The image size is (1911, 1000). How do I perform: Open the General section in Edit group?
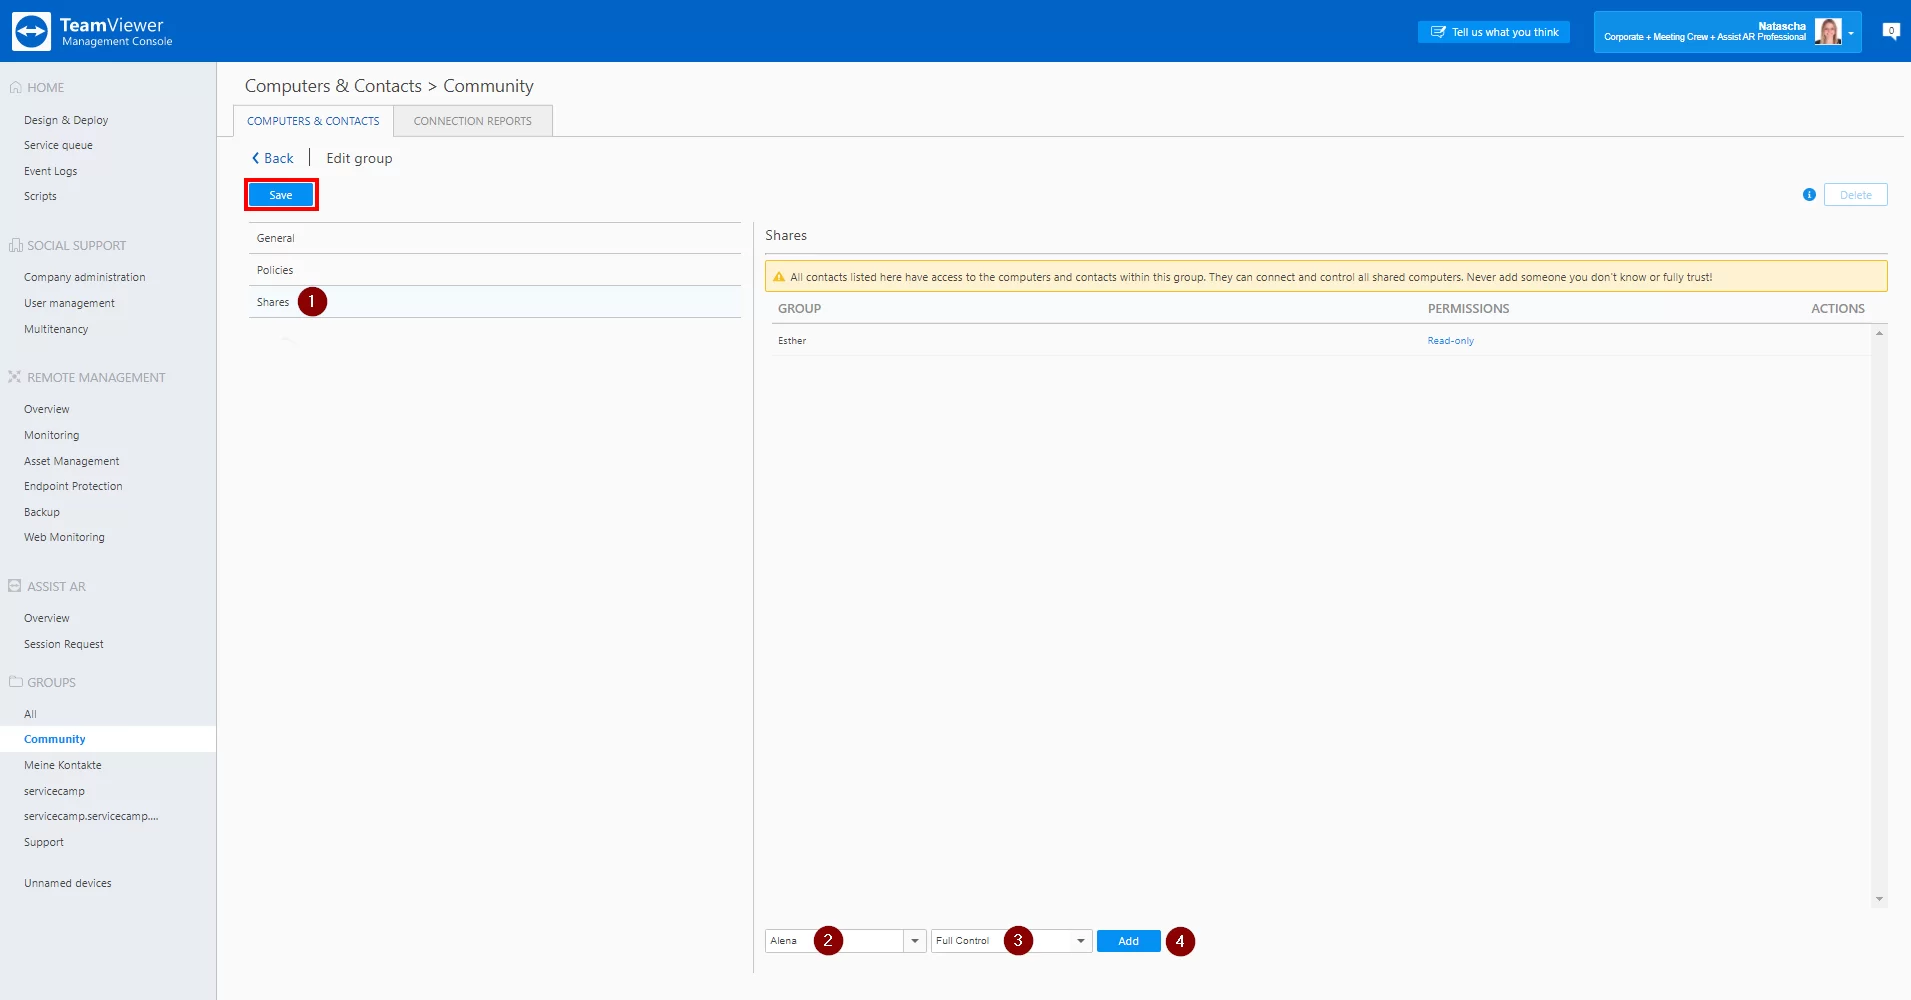pos(275,238)
